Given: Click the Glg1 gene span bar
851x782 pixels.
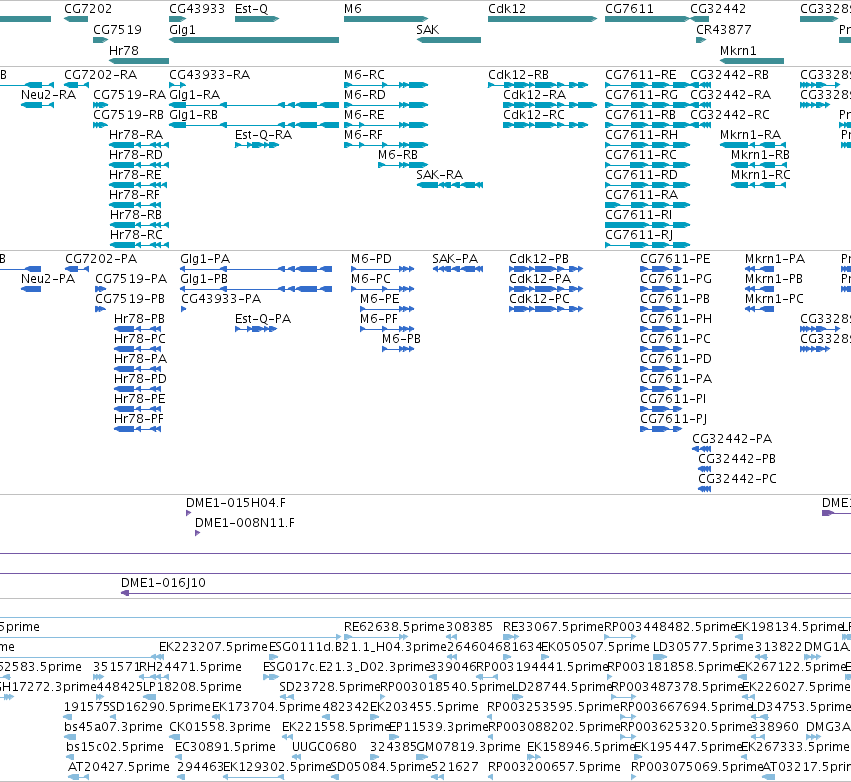Looking at the screenshot, I should [254, 40].
